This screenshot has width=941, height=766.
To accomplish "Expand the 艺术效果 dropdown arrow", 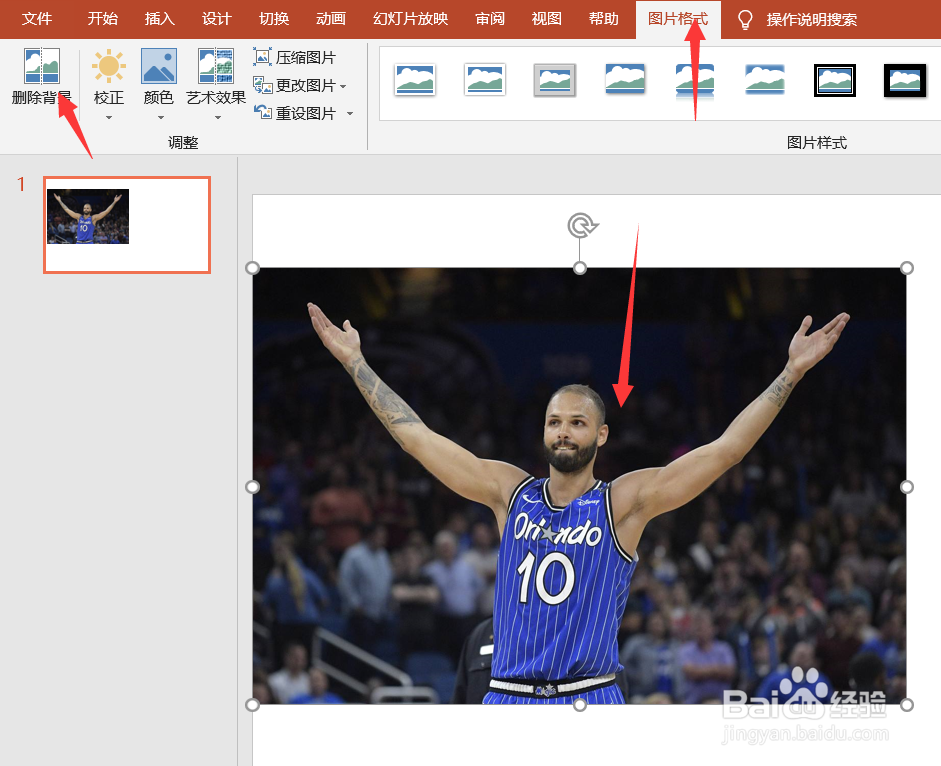I will [218, 118].
